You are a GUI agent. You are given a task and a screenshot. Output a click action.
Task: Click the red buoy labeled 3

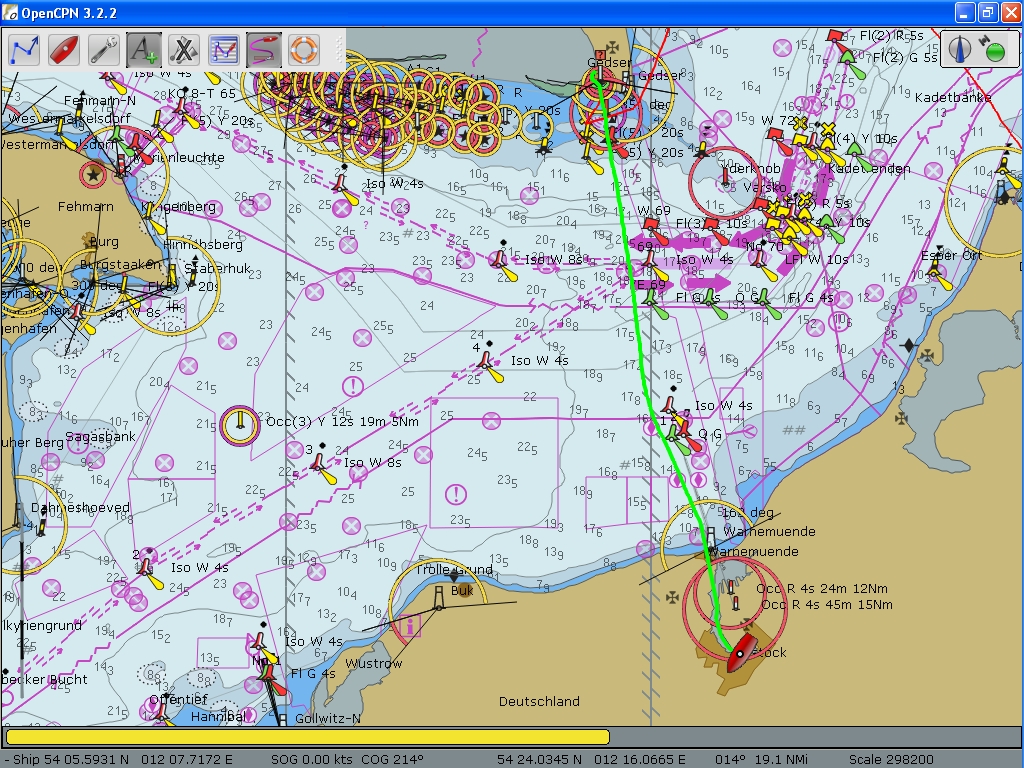317,462
